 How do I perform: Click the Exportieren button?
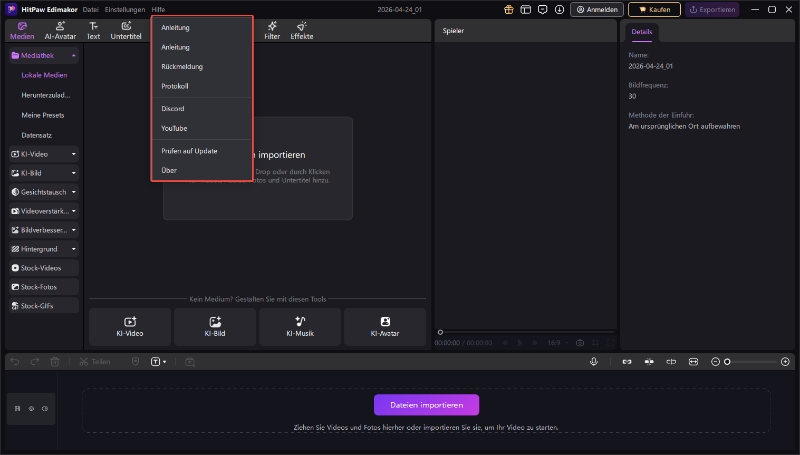(x=712, y=10)
